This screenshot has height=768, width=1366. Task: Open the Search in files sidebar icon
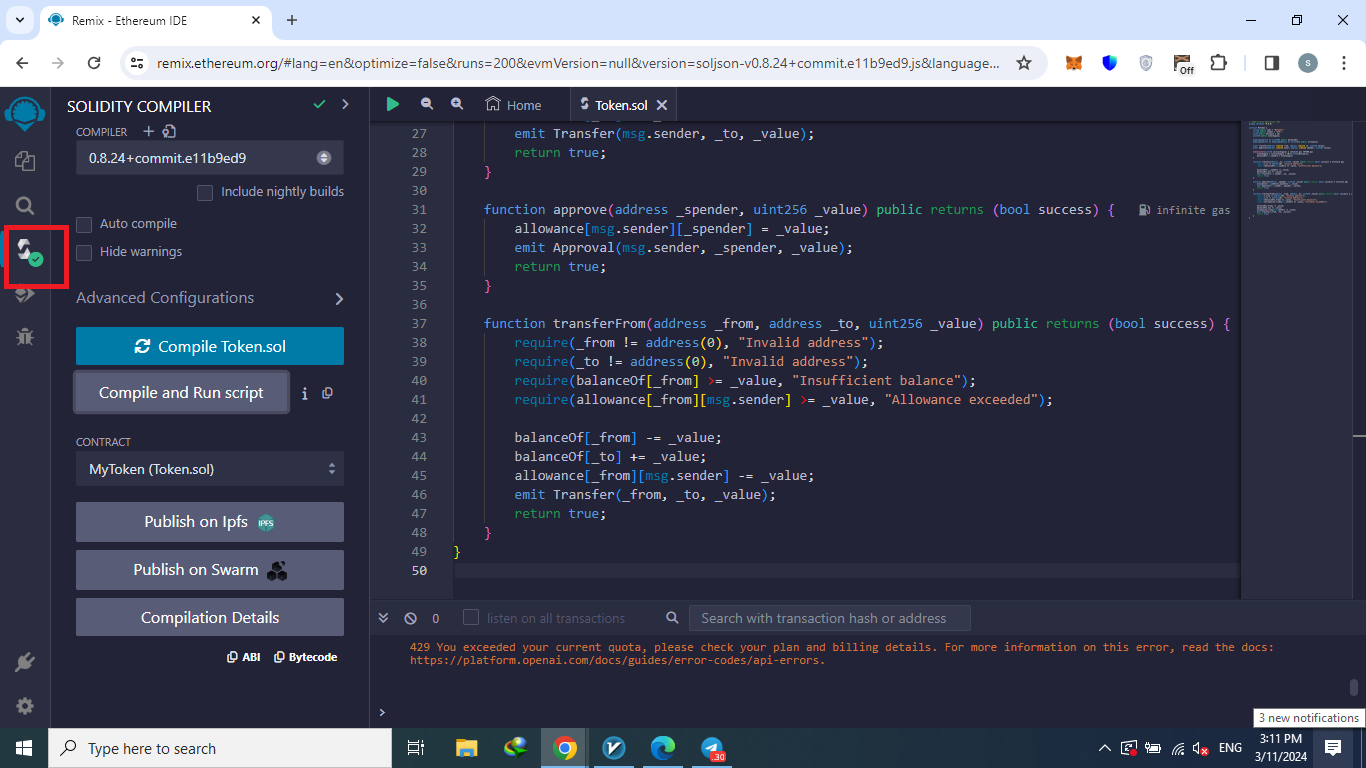(x=25, y=206)
